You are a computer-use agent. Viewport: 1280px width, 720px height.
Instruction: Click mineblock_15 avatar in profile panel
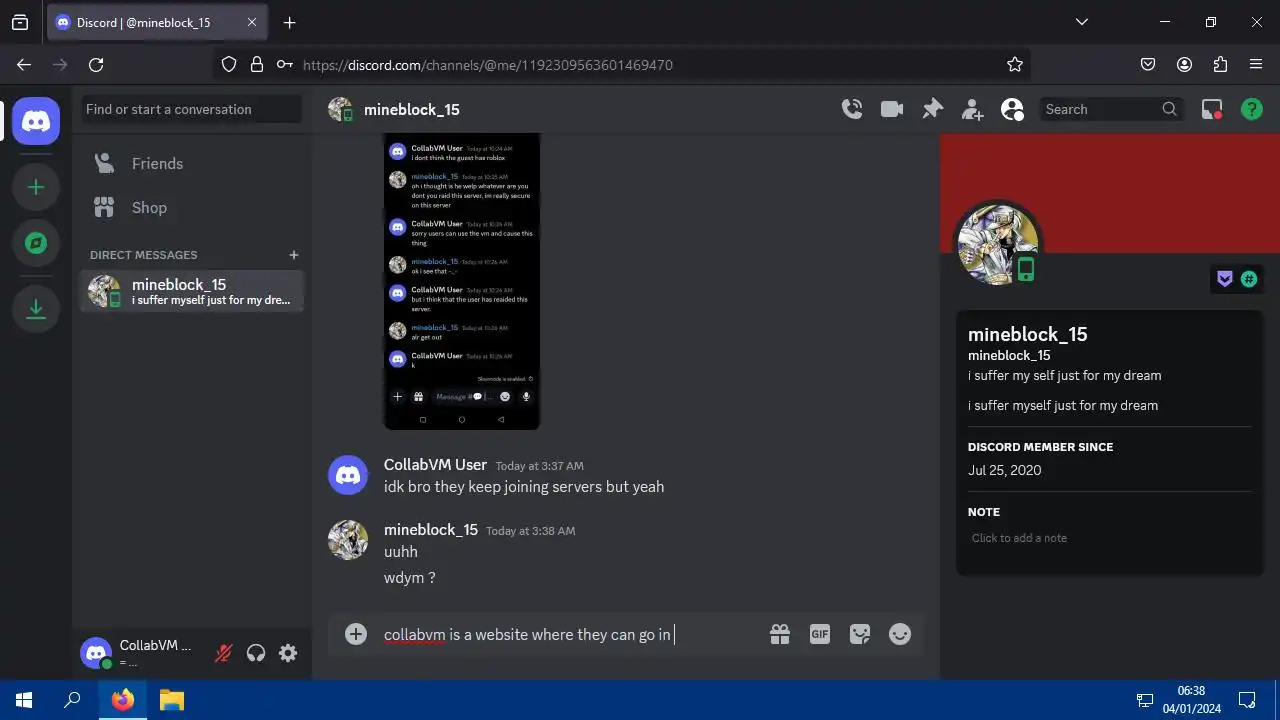click(999, 243)
